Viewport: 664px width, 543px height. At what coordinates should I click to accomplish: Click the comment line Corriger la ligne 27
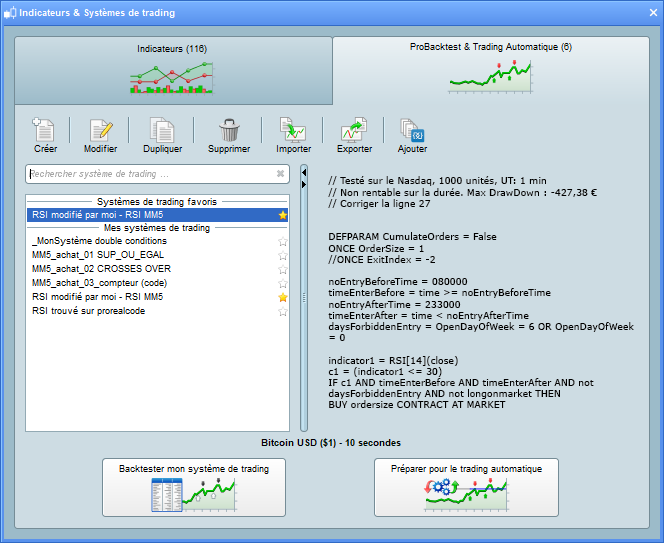click(x=379, y=204)
